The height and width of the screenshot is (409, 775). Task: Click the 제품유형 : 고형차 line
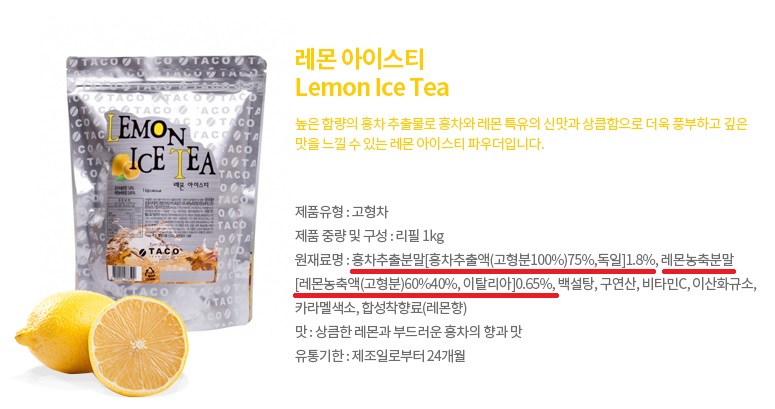(x=342, y=212)
